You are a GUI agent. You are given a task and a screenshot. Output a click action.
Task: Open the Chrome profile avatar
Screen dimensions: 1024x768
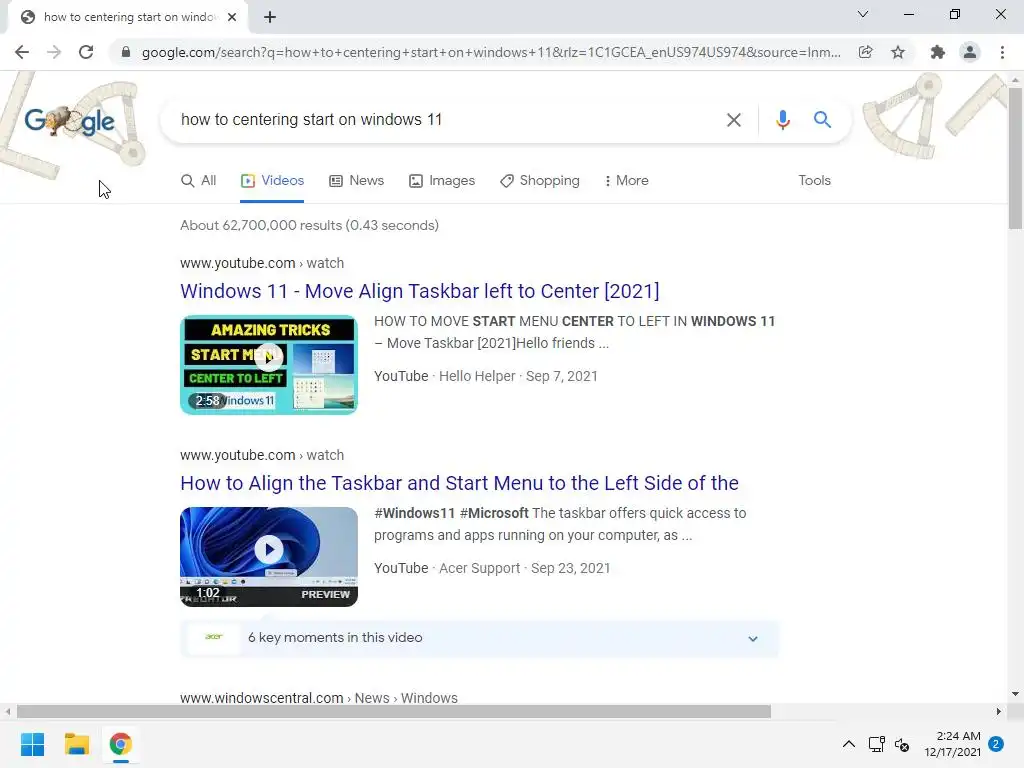(x=970, y=52)
